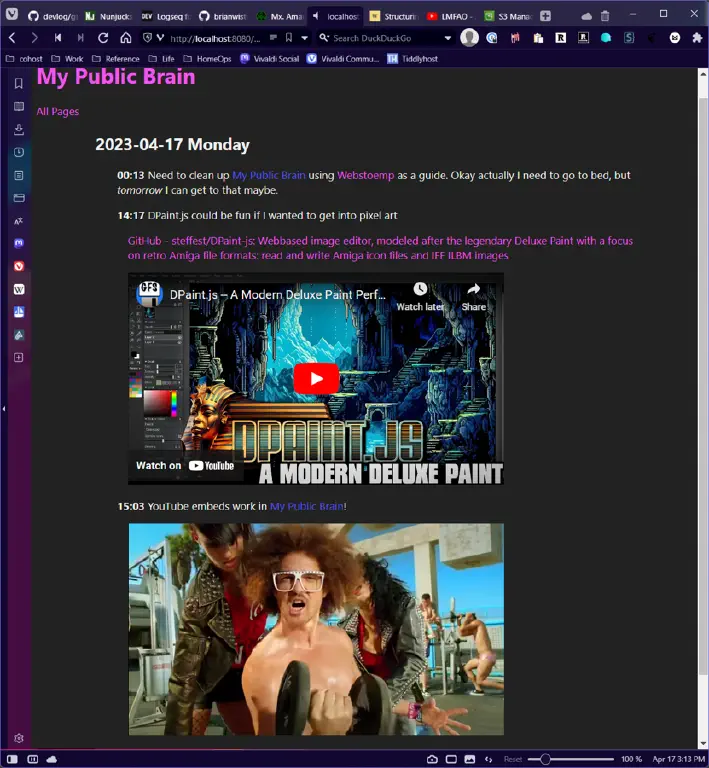The height and width of the screenshot is (768, 709).
Task: Click the Fast Forward navigation button
Action: coord(81,38)
